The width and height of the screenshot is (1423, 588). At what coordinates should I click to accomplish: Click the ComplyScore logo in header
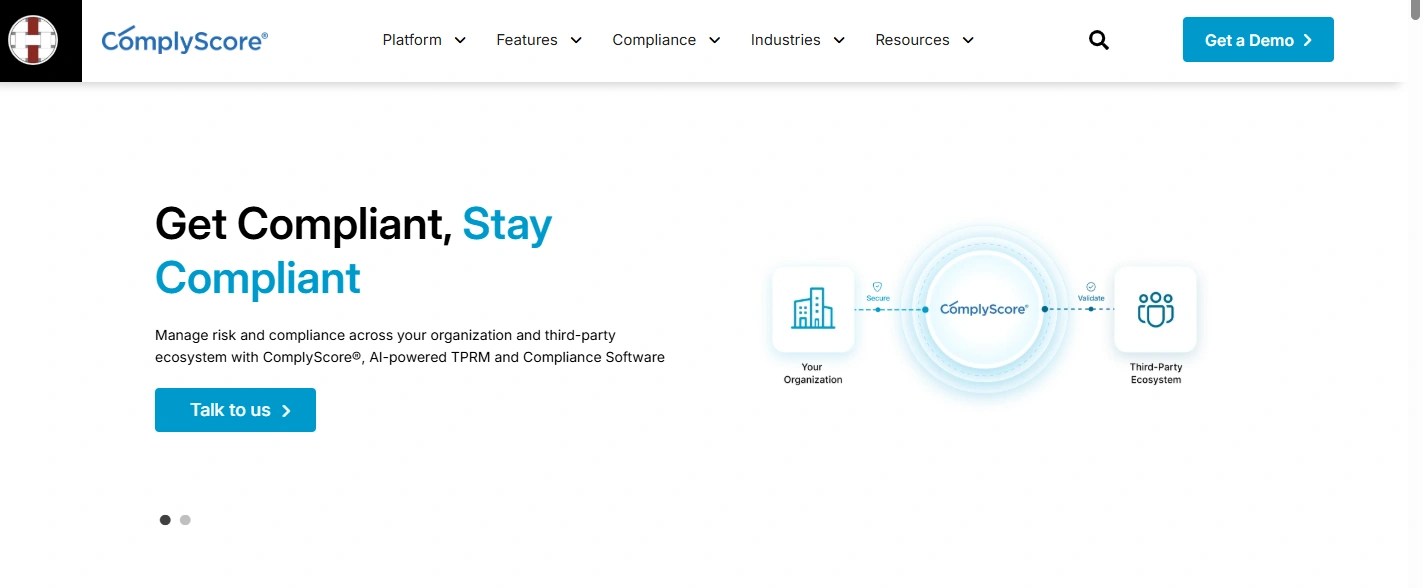click(x=185, y=40)
